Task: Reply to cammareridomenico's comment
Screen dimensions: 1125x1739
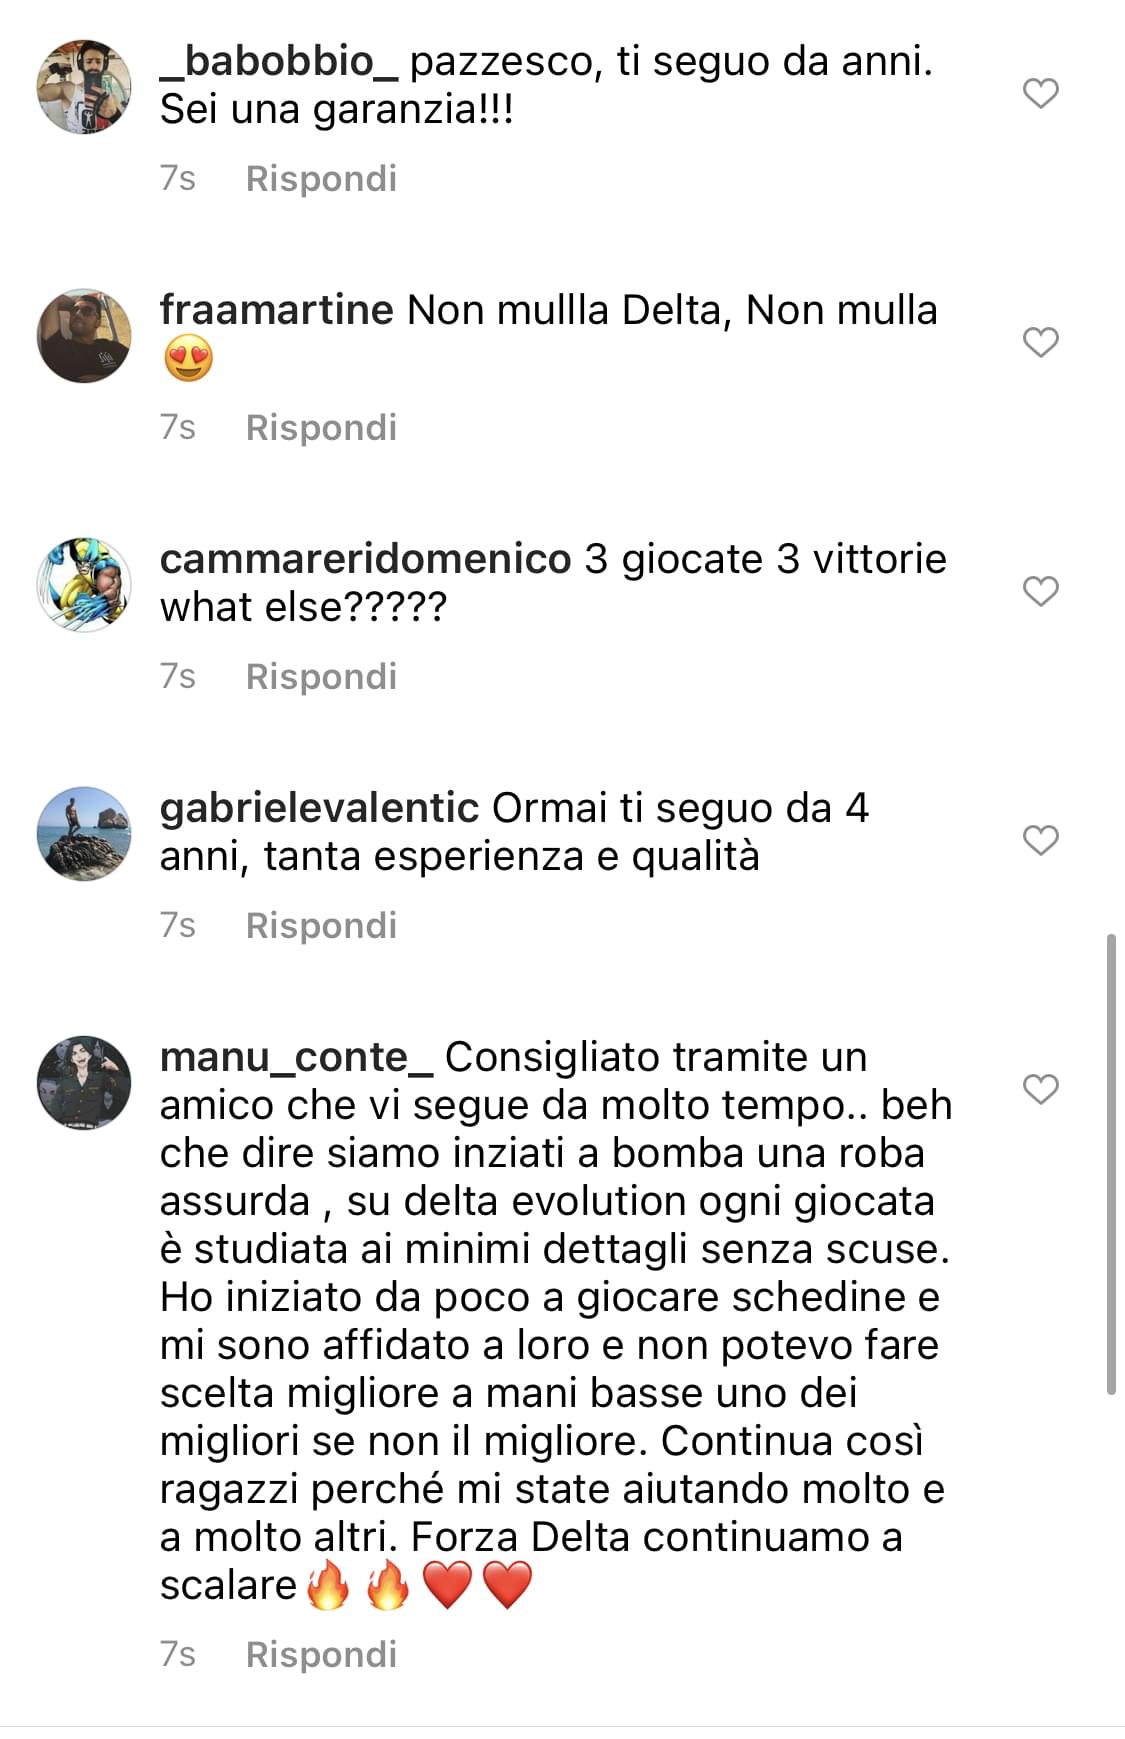Action: (321, 676)
